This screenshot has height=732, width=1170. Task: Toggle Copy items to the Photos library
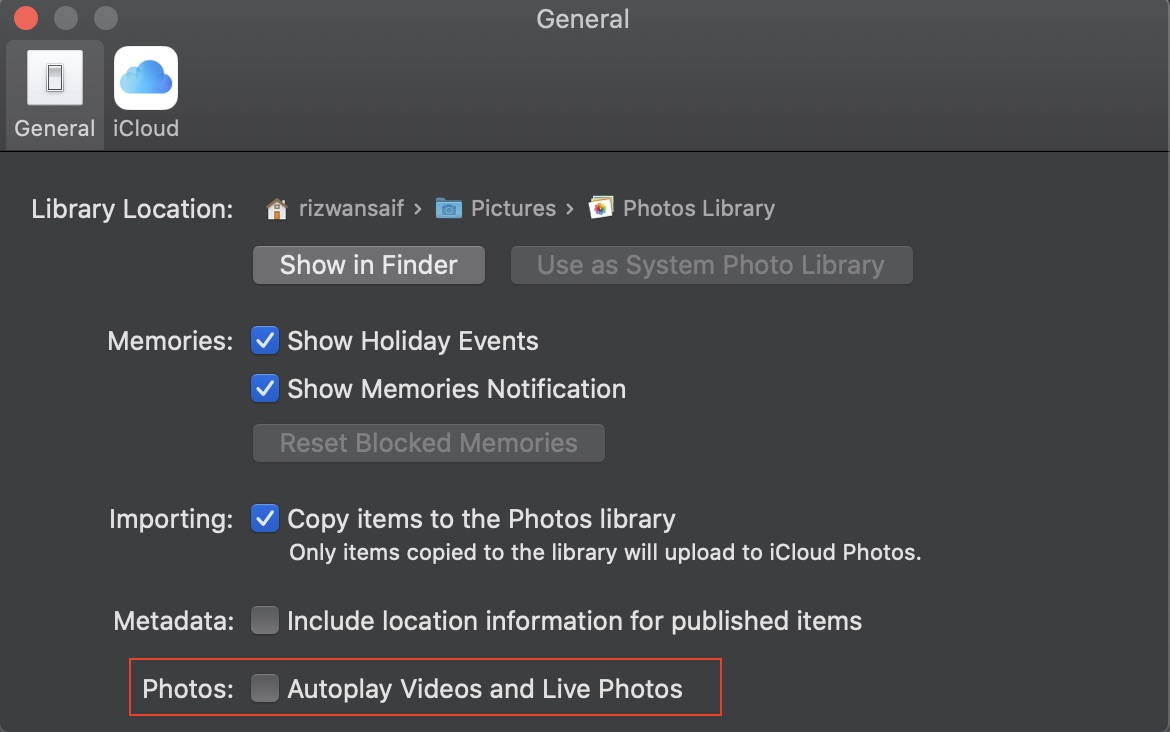click(265, 519)
